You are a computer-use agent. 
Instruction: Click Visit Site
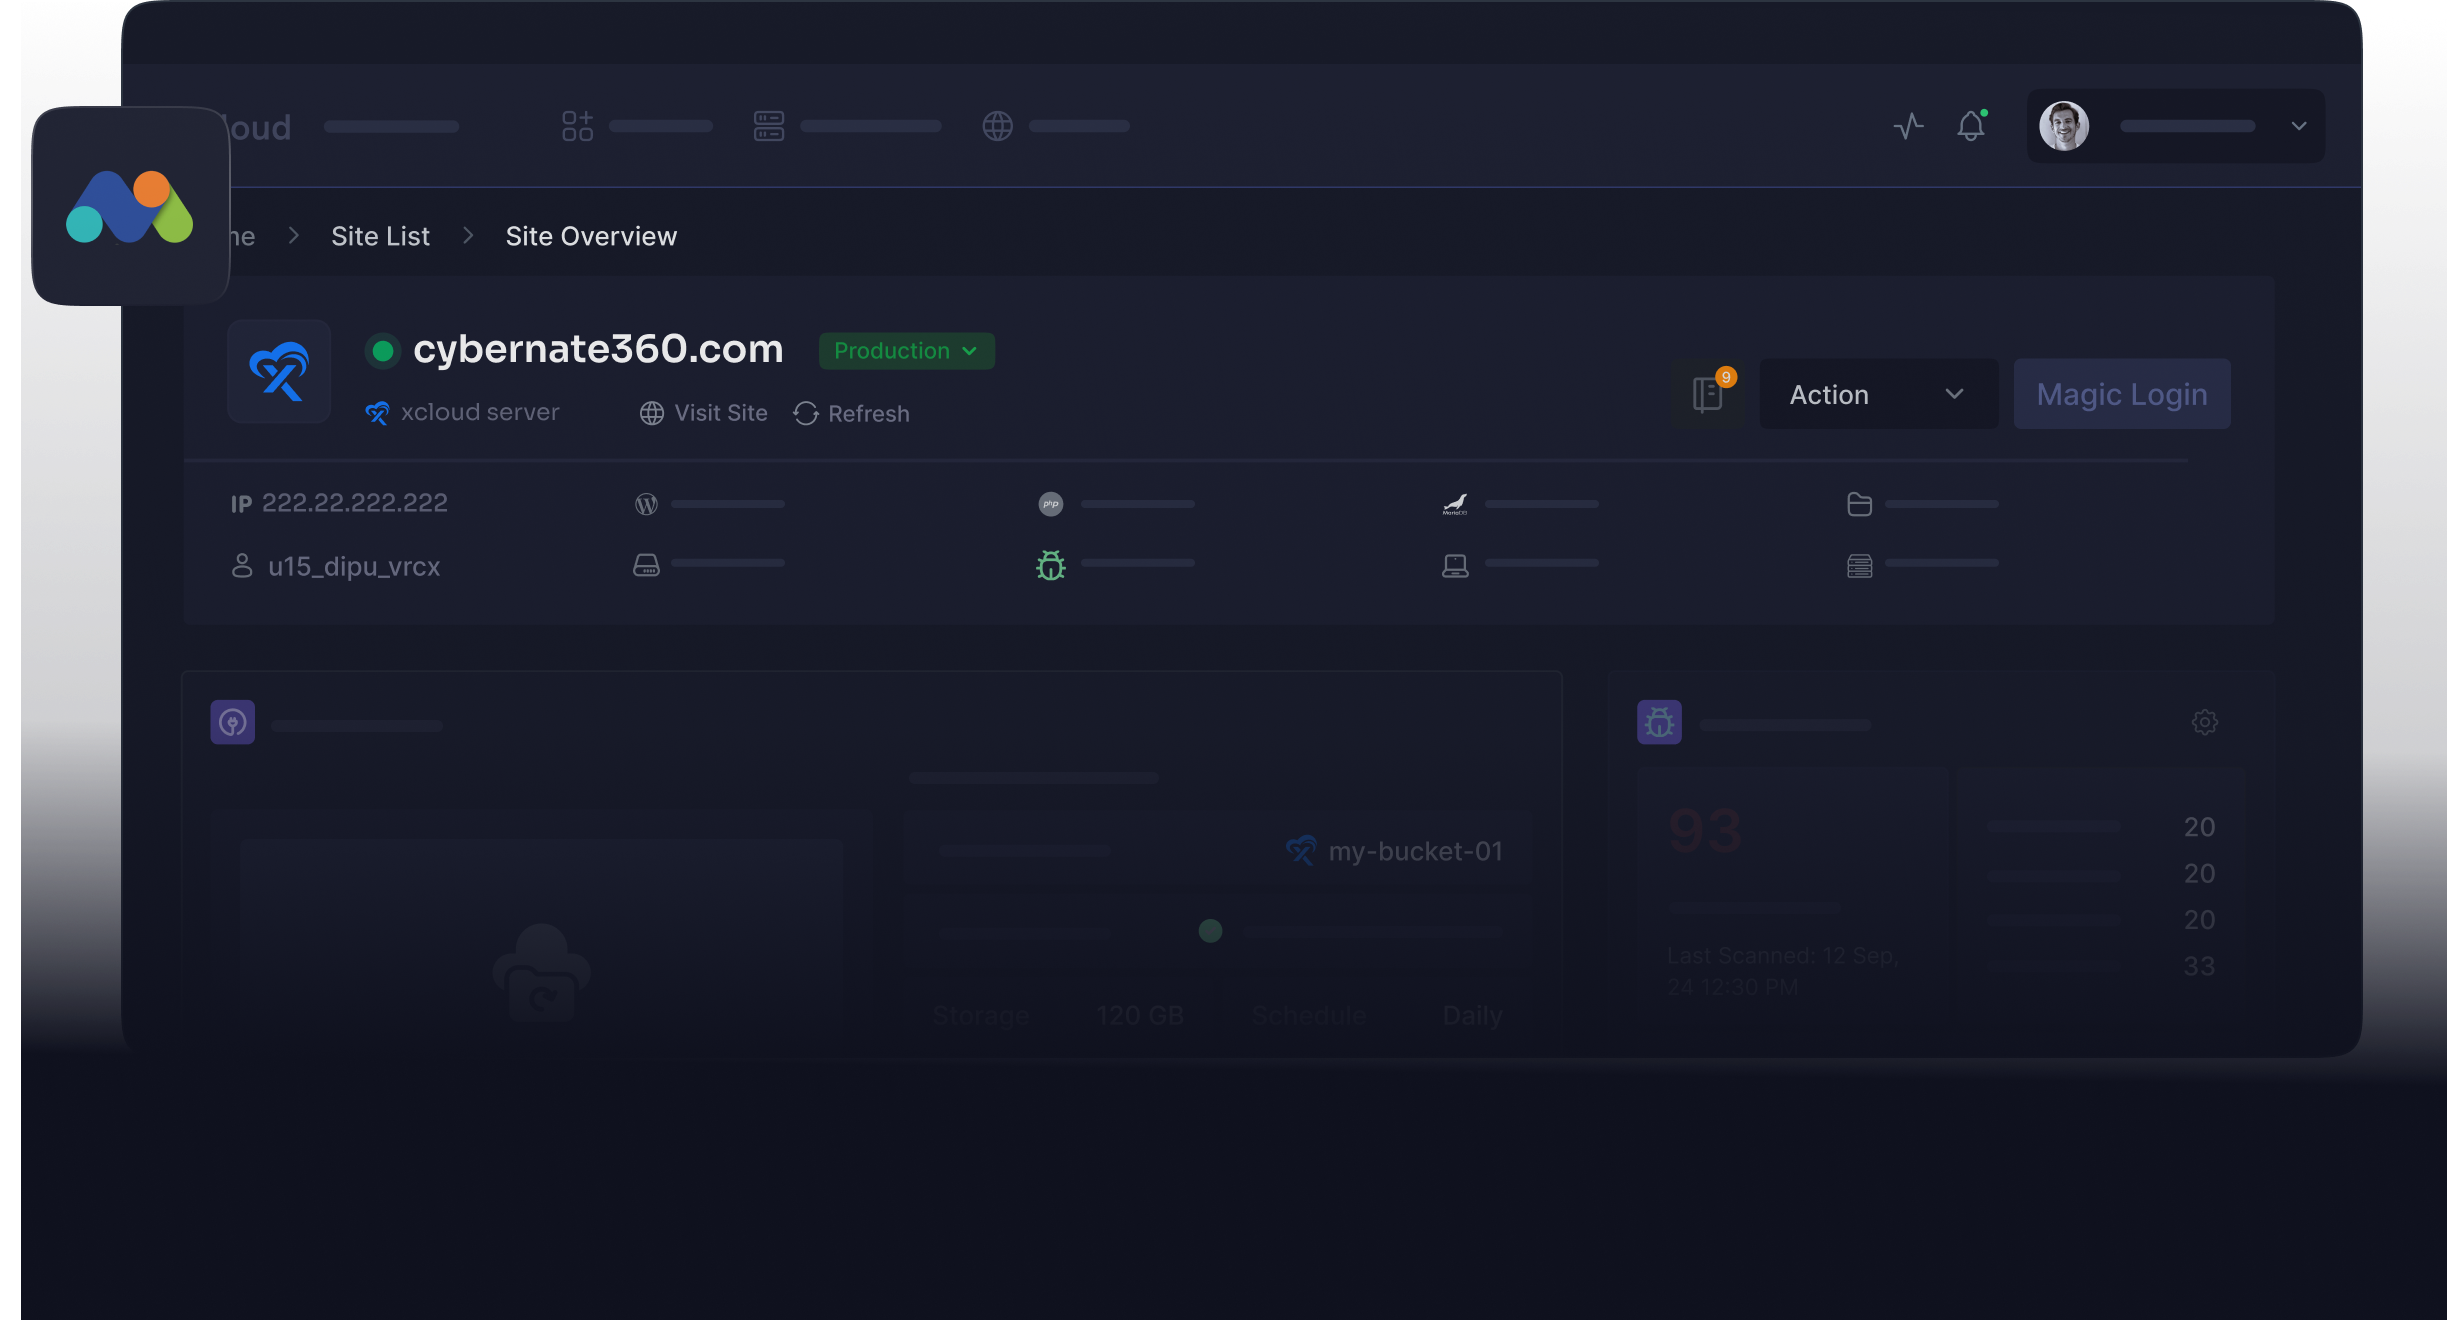[704, 413]
